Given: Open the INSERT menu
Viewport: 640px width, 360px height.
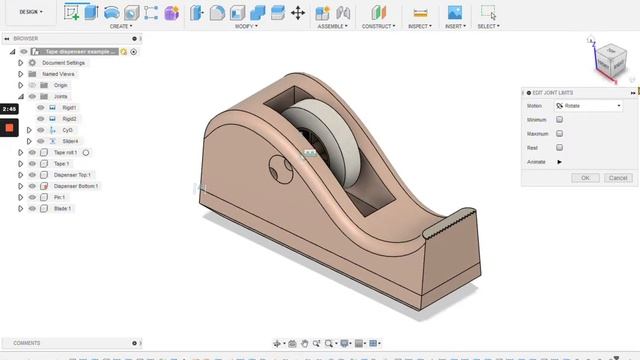Looking at the screenshot, I should 455,26.
